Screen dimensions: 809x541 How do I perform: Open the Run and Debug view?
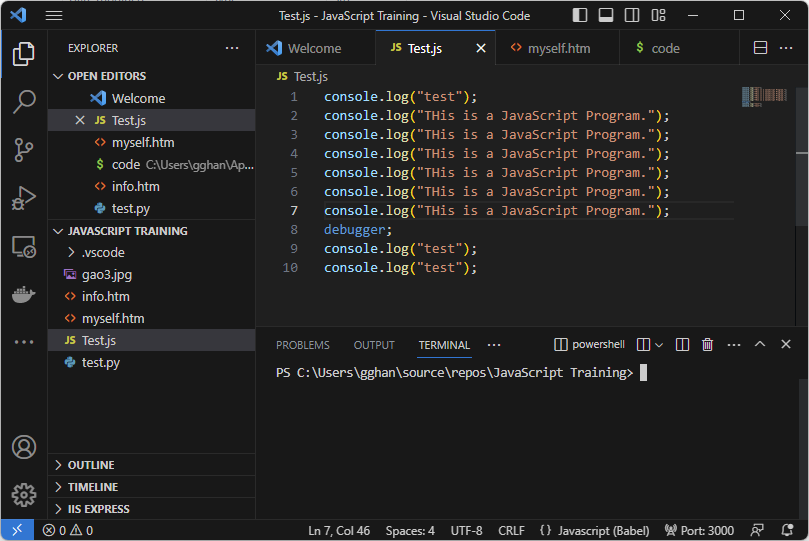24,198
